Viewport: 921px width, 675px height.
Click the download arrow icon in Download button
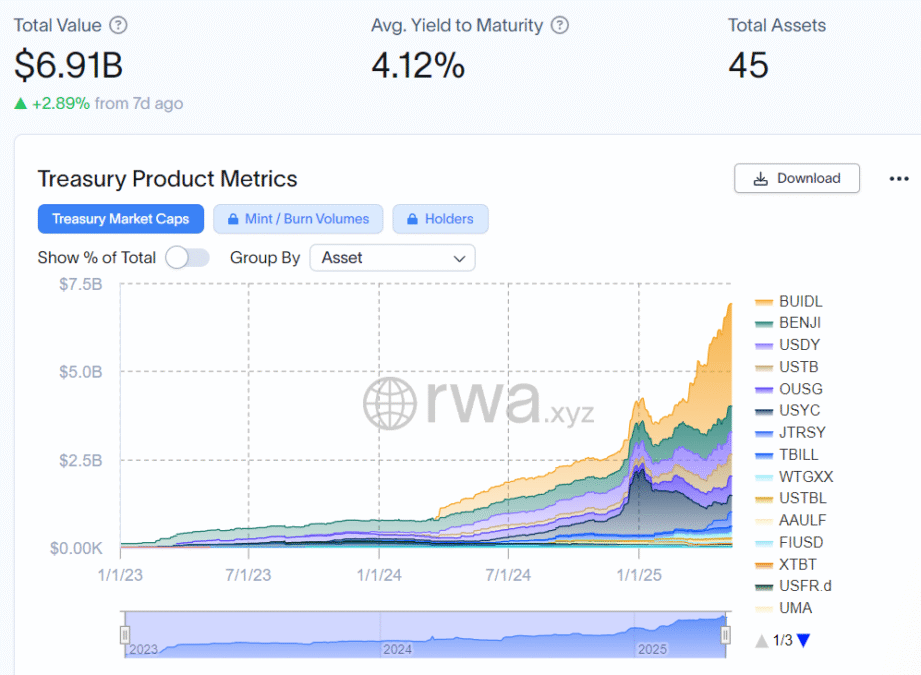point(761,179)
